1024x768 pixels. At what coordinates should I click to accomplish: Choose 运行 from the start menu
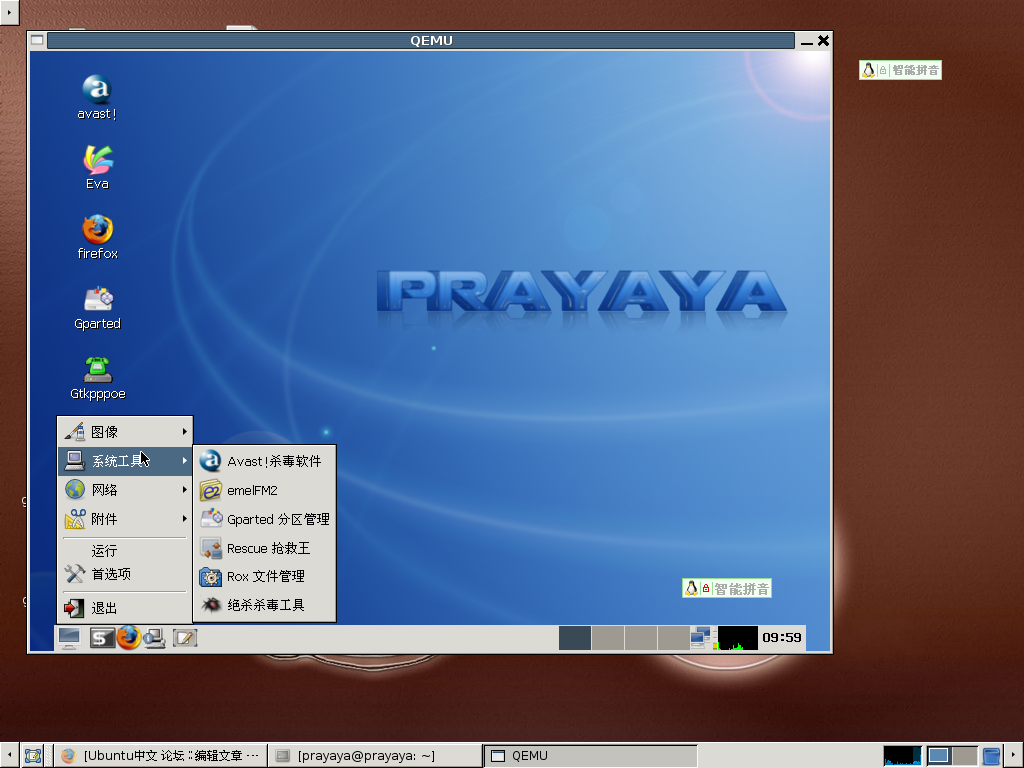click(x=125, y=551)
